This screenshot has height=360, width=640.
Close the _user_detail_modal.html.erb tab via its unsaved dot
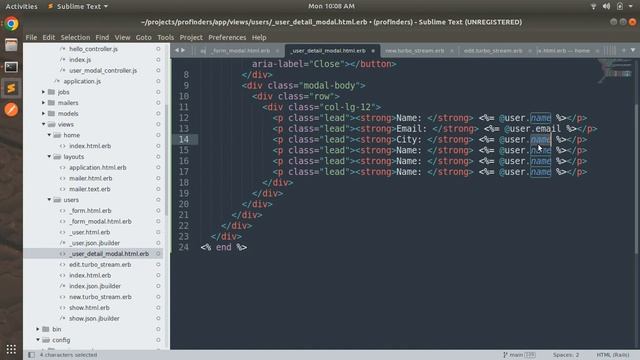point(373,51)
